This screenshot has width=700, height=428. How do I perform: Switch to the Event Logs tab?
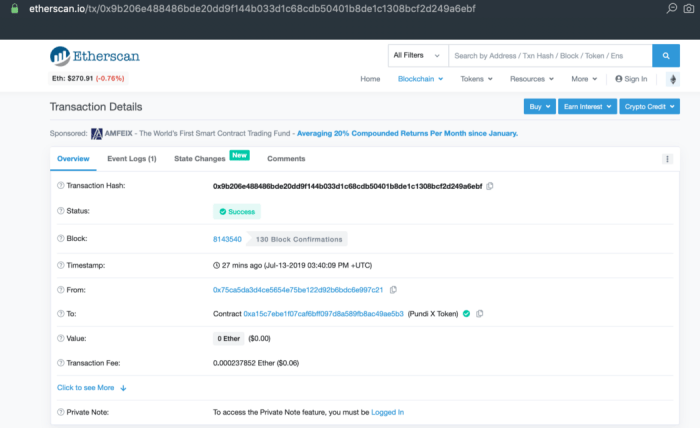pyautogui.click(x=131, y=159)
